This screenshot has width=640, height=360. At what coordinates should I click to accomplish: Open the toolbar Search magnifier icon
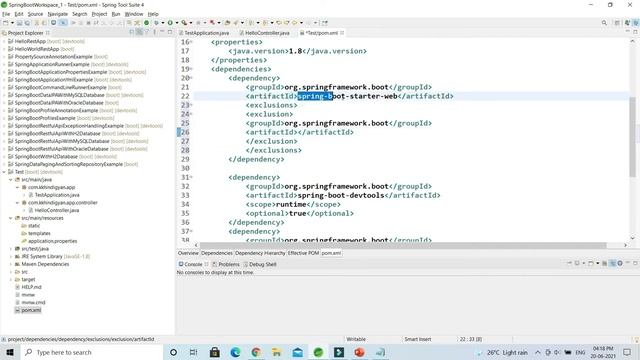(x=604, y=23)
